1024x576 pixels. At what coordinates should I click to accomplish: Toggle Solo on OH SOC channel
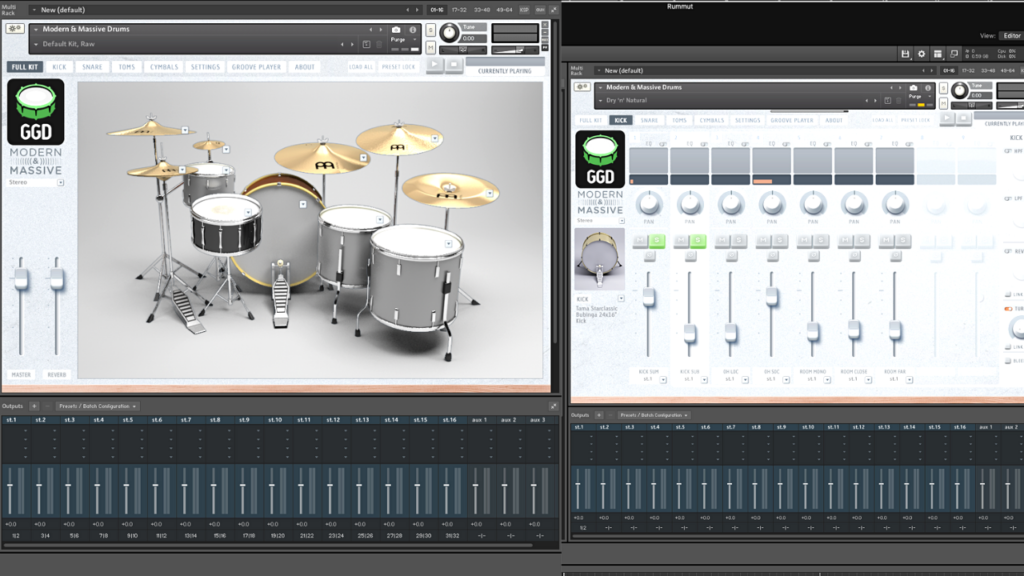(780, 241)
